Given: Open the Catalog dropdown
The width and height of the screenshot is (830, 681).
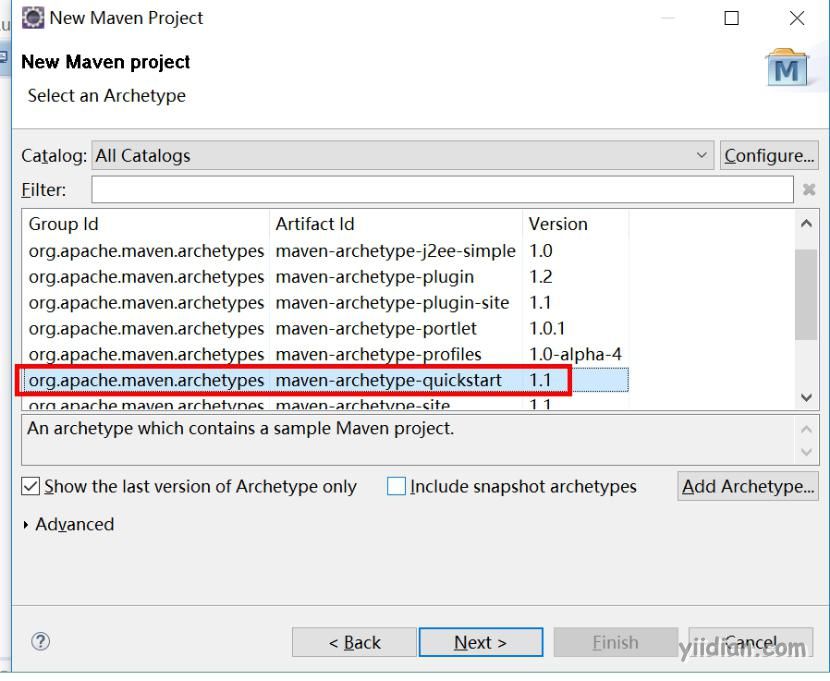Looking at the screenshot, I should 402,156.
